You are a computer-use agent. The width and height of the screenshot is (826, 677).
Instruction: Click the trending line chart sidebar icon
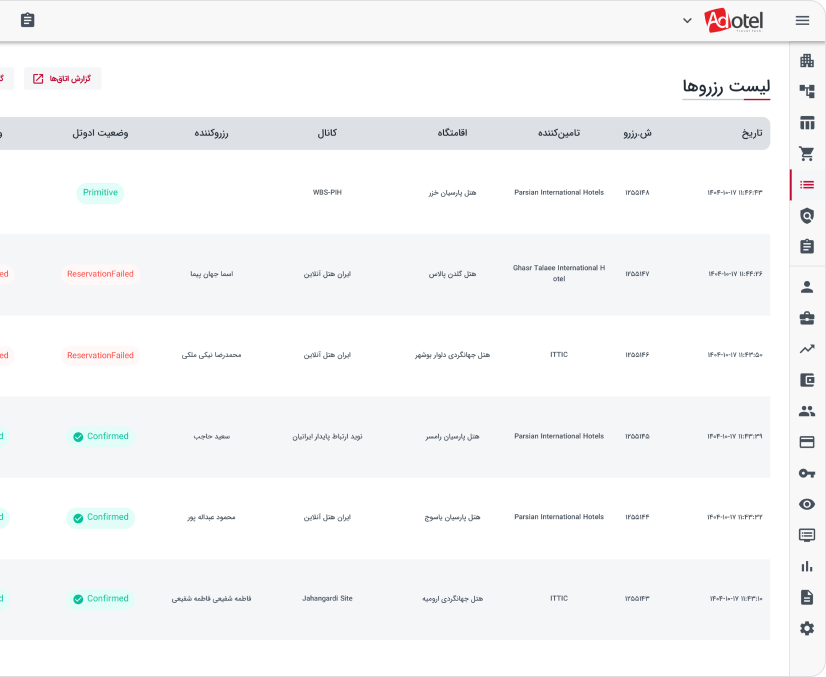(807, 349)
